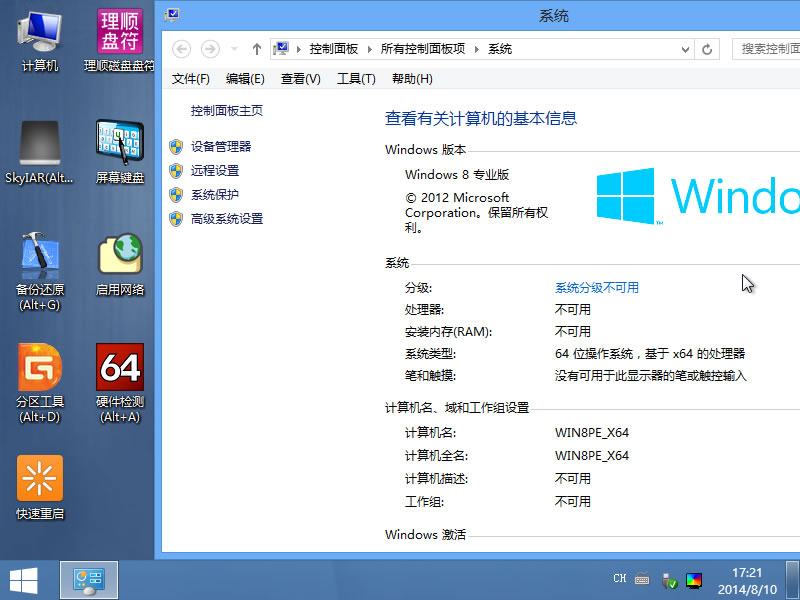Refresh the System page
Screen dimensions: 800x600
click(x=707, y=49)
